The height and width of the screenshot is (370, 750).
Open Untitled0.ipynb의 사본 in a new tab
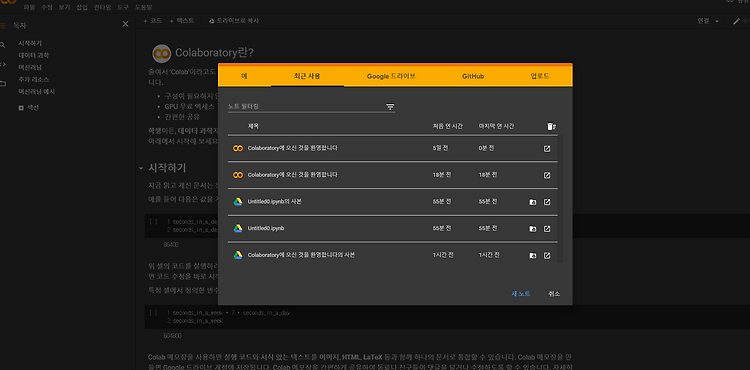(547, 202)
